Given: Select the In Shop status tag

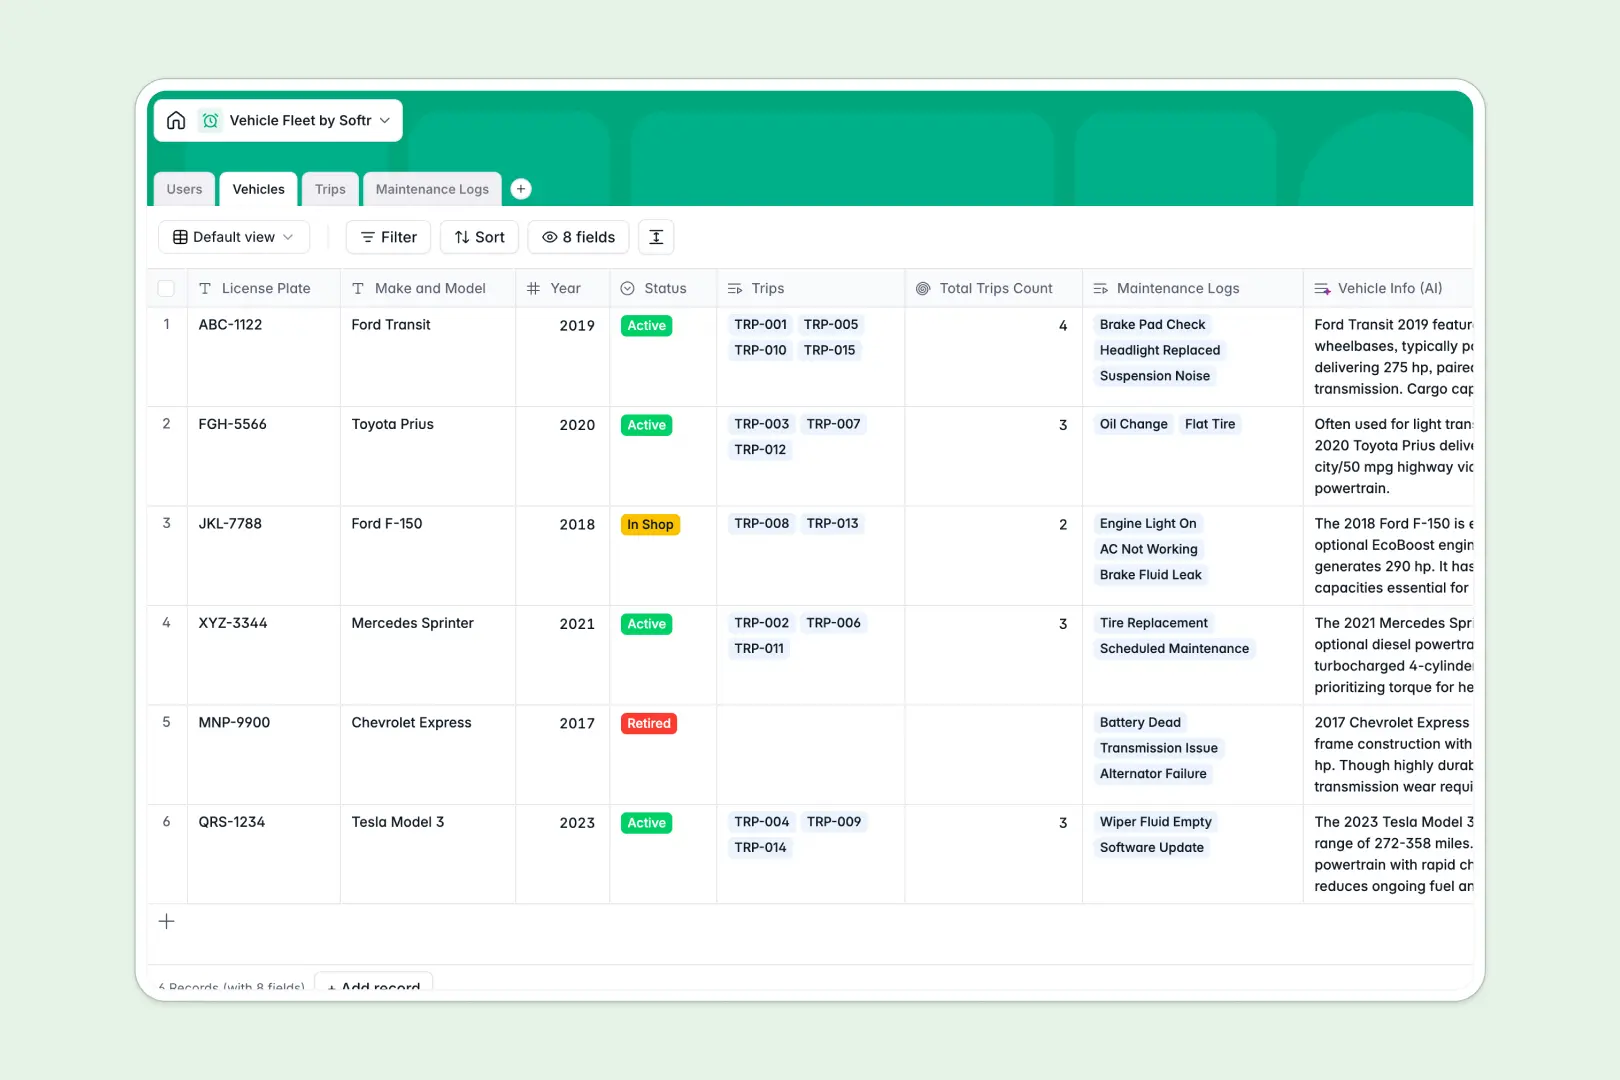Looking at the screenshot, I should (650, 525).
